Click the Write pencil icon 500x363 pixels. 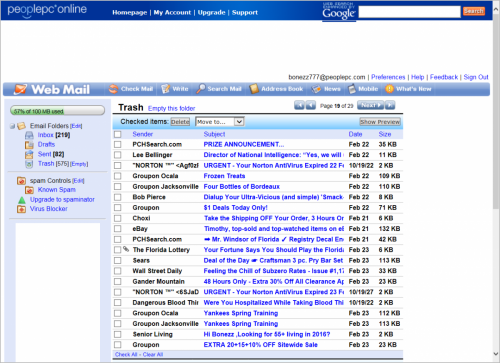(165, 89)
